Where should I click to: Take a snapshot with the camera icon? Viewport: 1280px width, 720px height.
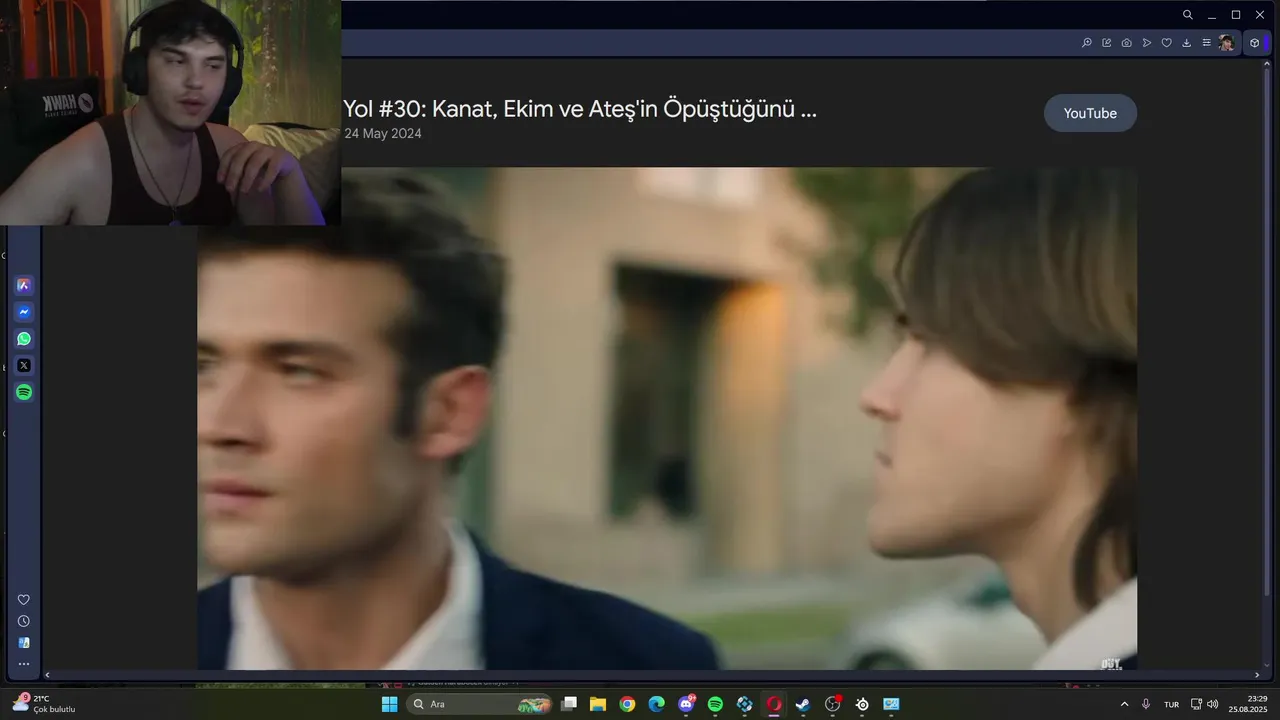click(x=1127, y=43)
